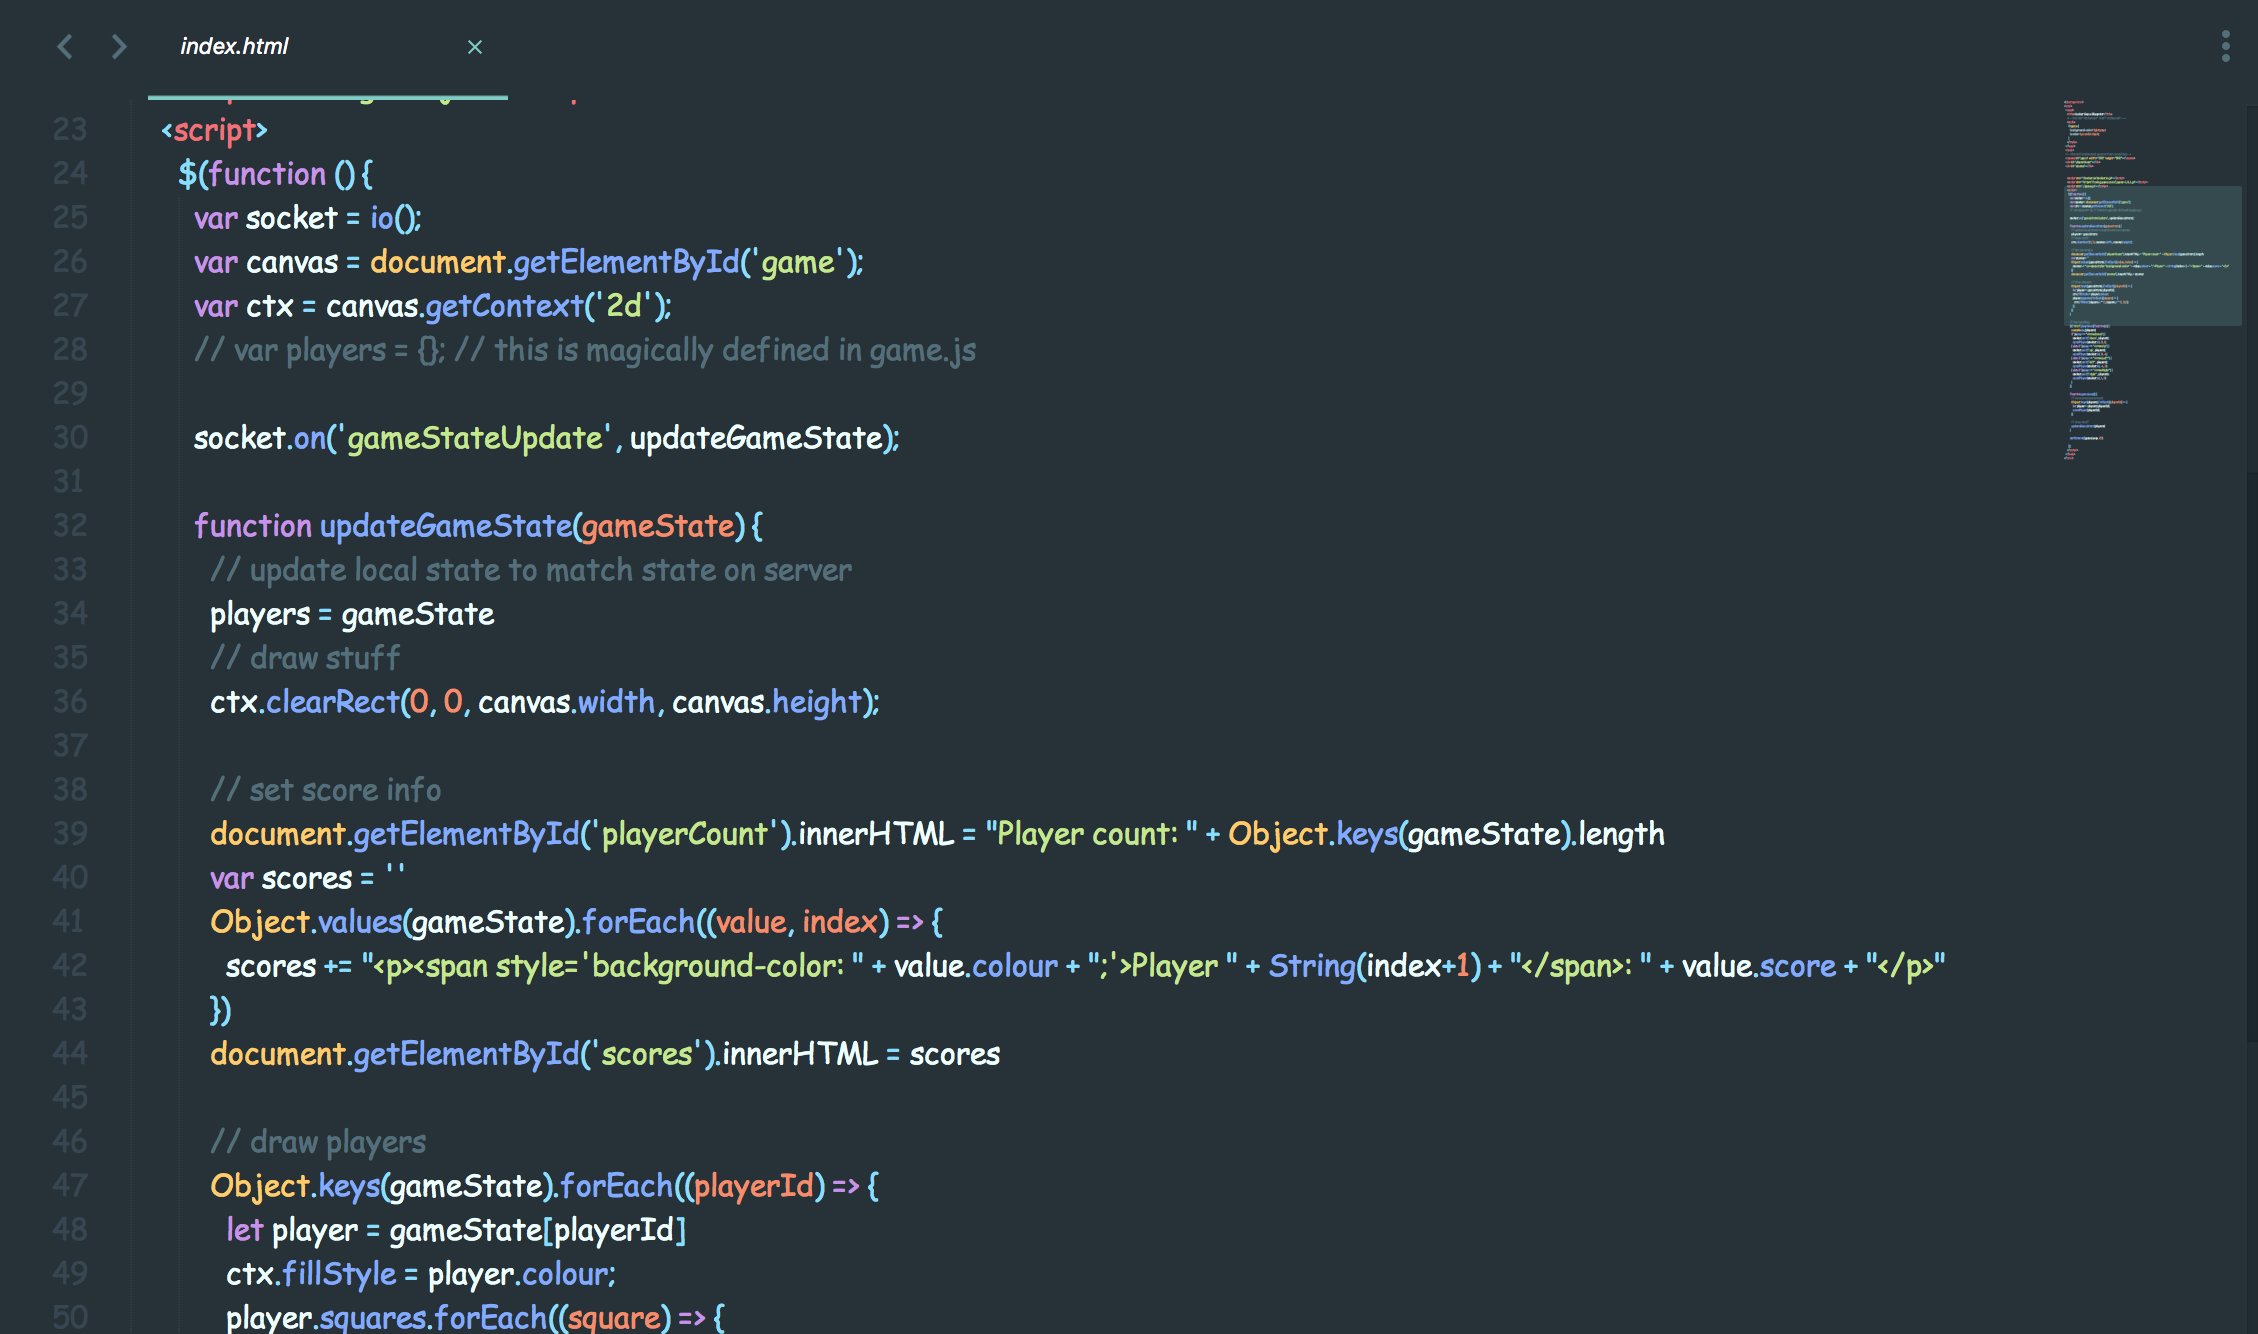Click line number 47 in gutter
This screenshot has width=2258, height=1334.
coord(70,1185)
